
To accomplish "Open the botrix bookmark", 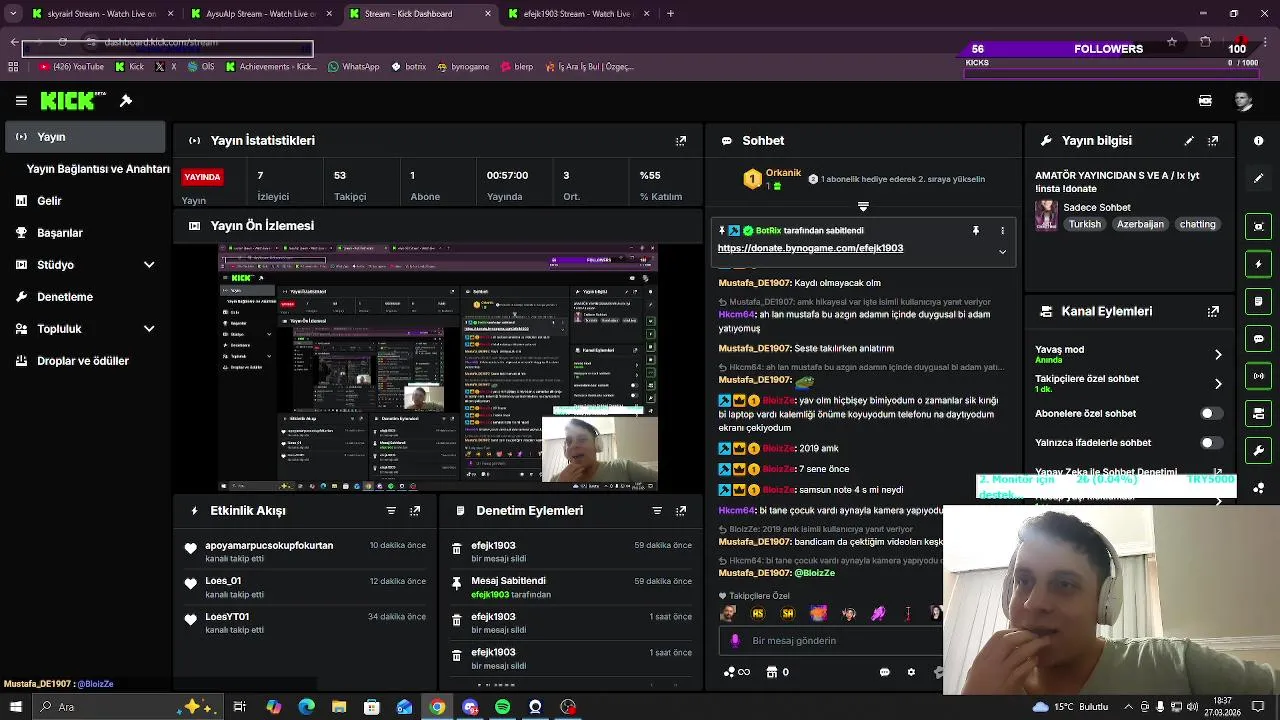I will [x=409, y=67].
